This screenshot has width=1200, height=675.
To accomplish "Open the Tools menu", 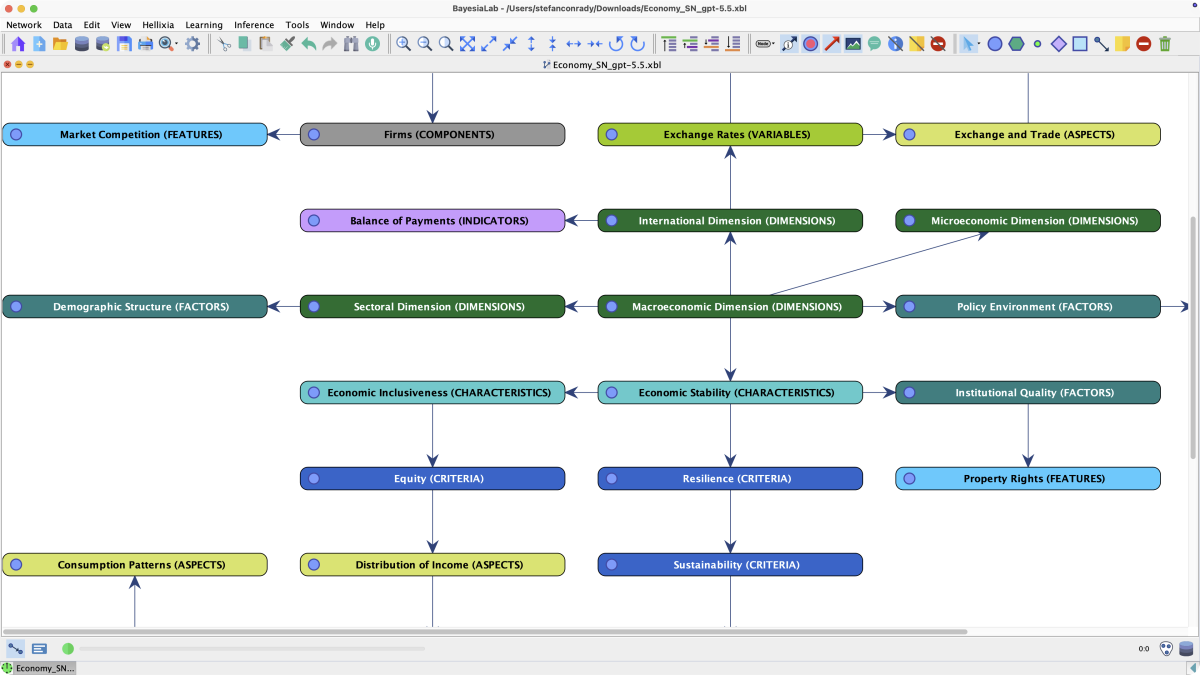I will pos(297,25).
